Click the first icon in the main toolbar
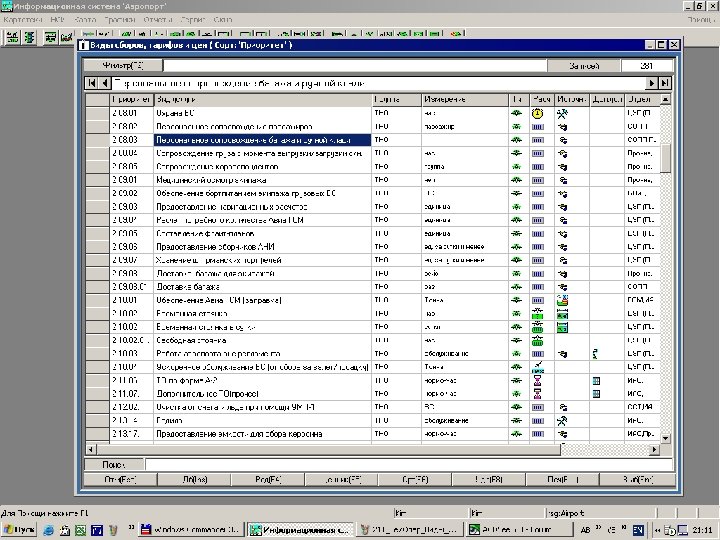Screen dimensions: 720x540 pyautogui.click(x=11, y=37)
